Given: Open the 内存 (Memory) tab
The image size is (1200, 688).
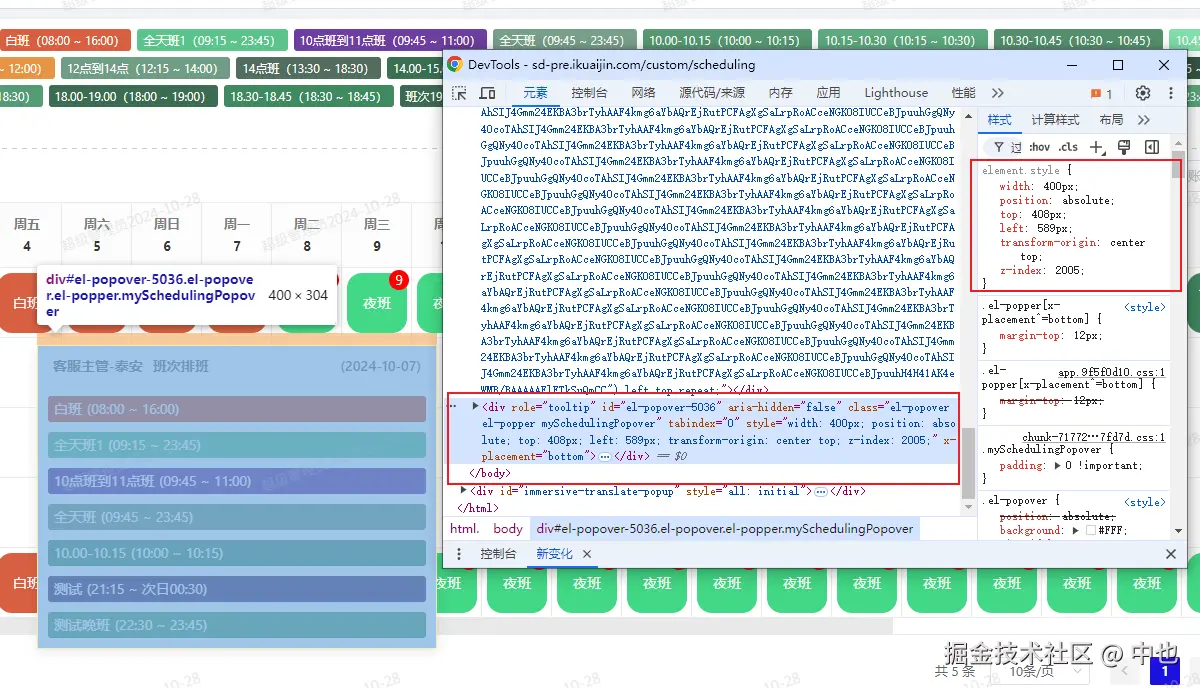Looking at the screenshot, I should (780, 93).
